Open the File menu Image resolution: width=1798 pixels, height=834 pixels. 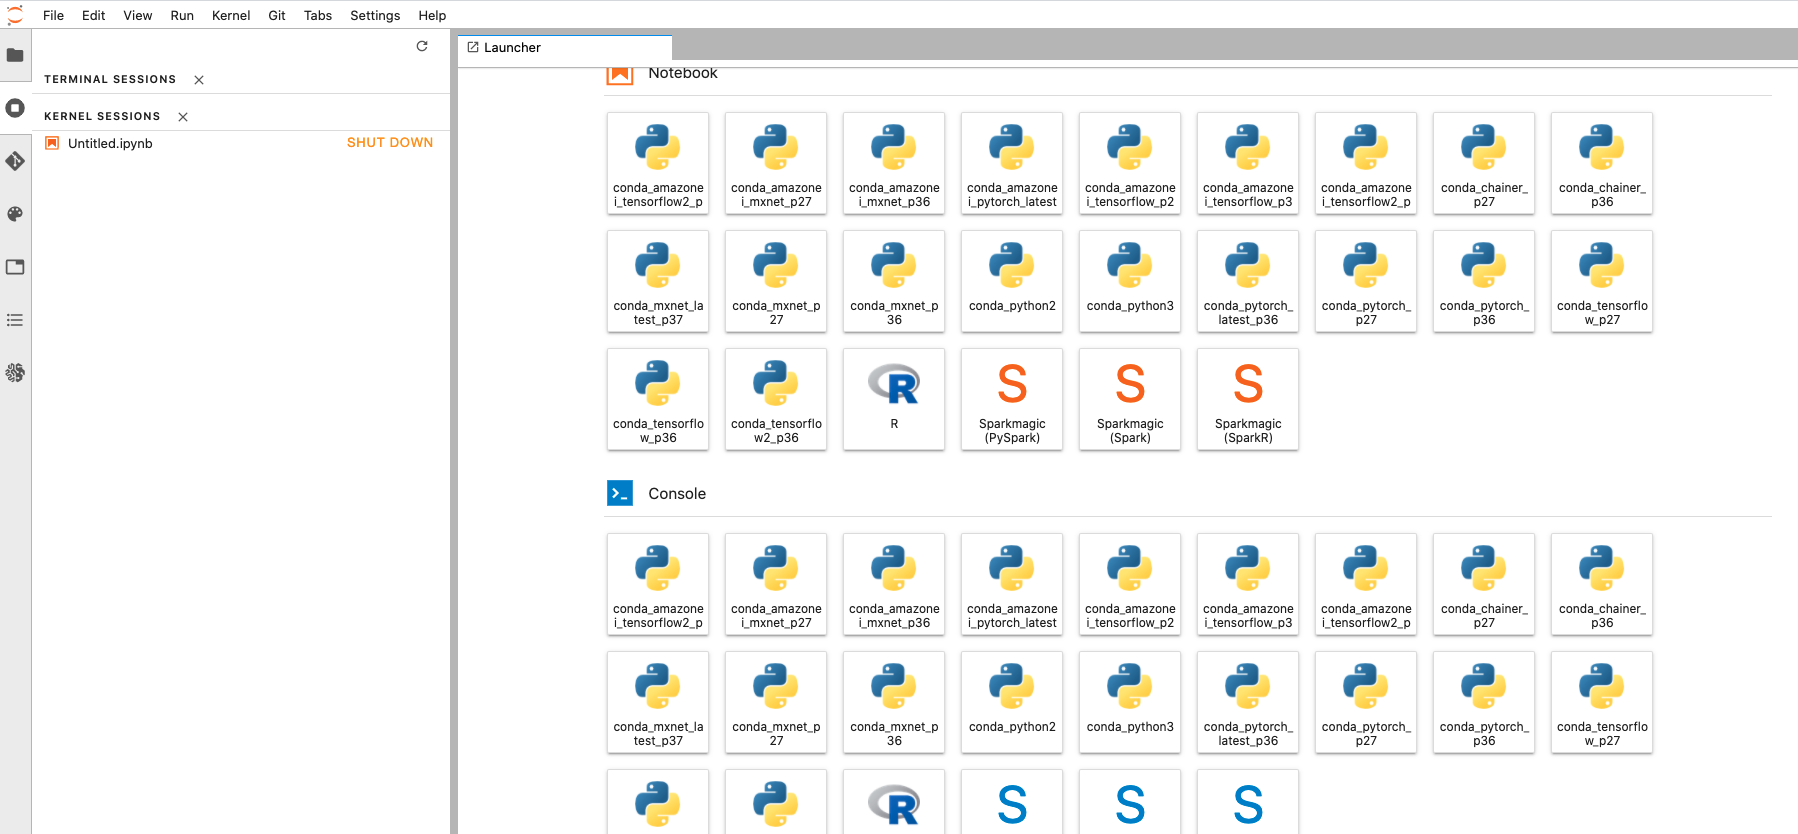(53, 15)
